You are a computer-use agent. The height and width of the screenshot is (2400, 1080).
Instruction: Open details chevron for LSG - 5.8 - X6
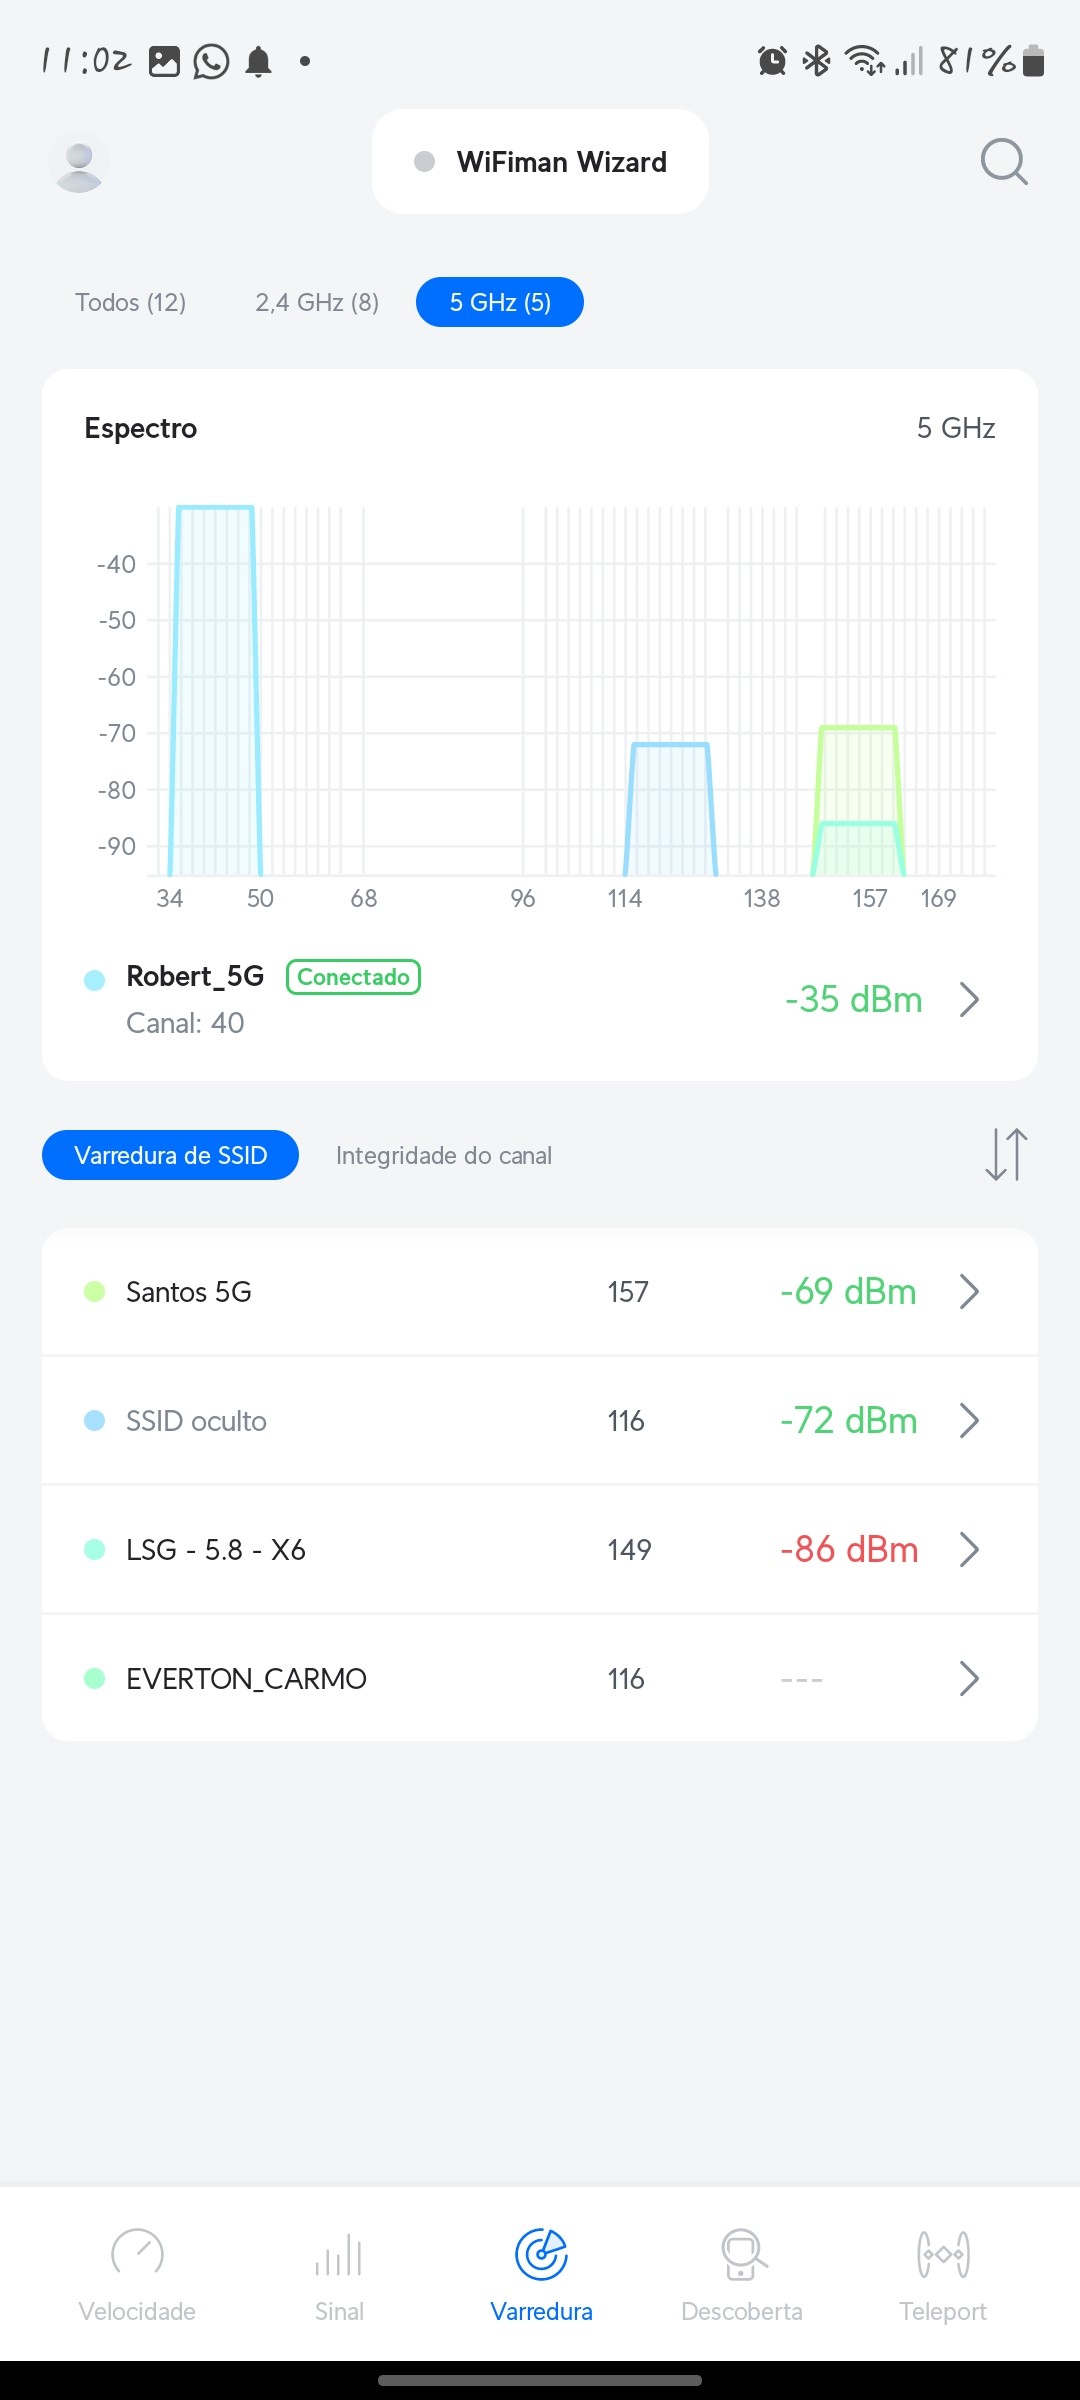tap(968, 1550)
